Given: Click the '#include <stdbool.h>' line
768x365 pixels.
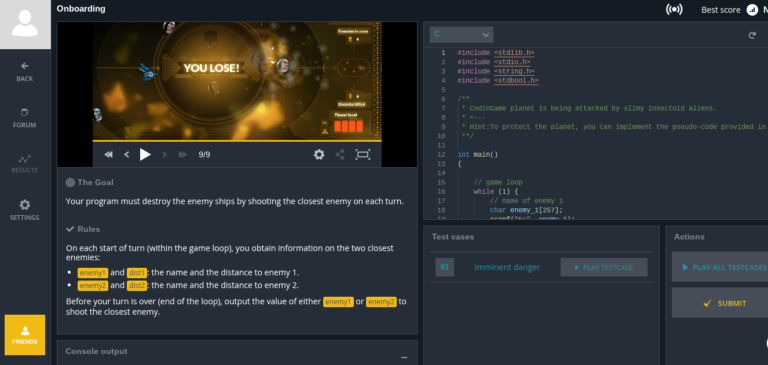Looking at the screenshot, I should tap(498, 80).
